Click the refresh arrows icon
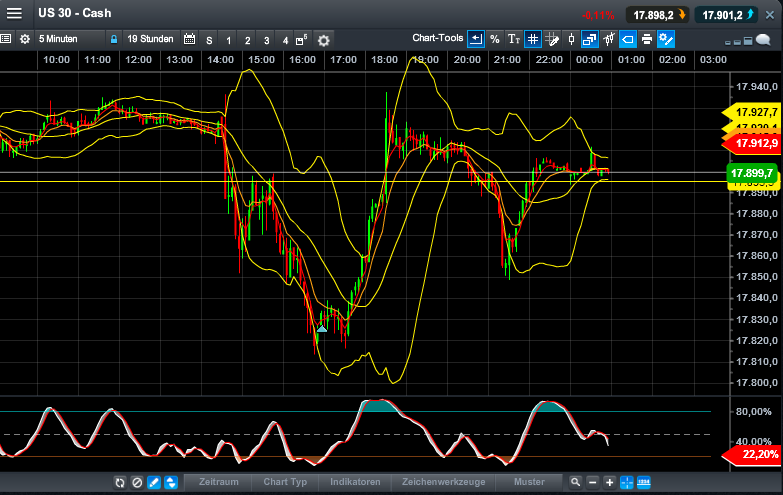 click(x=120, y=483)
